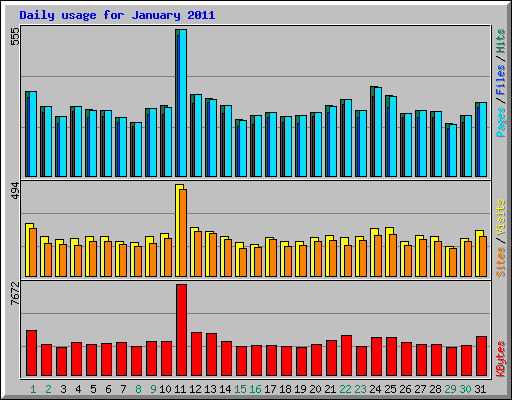This screenshot has height=400, width=512.
Task: Click day 12 on the x-axis
Action: click(x=195, y=389)
